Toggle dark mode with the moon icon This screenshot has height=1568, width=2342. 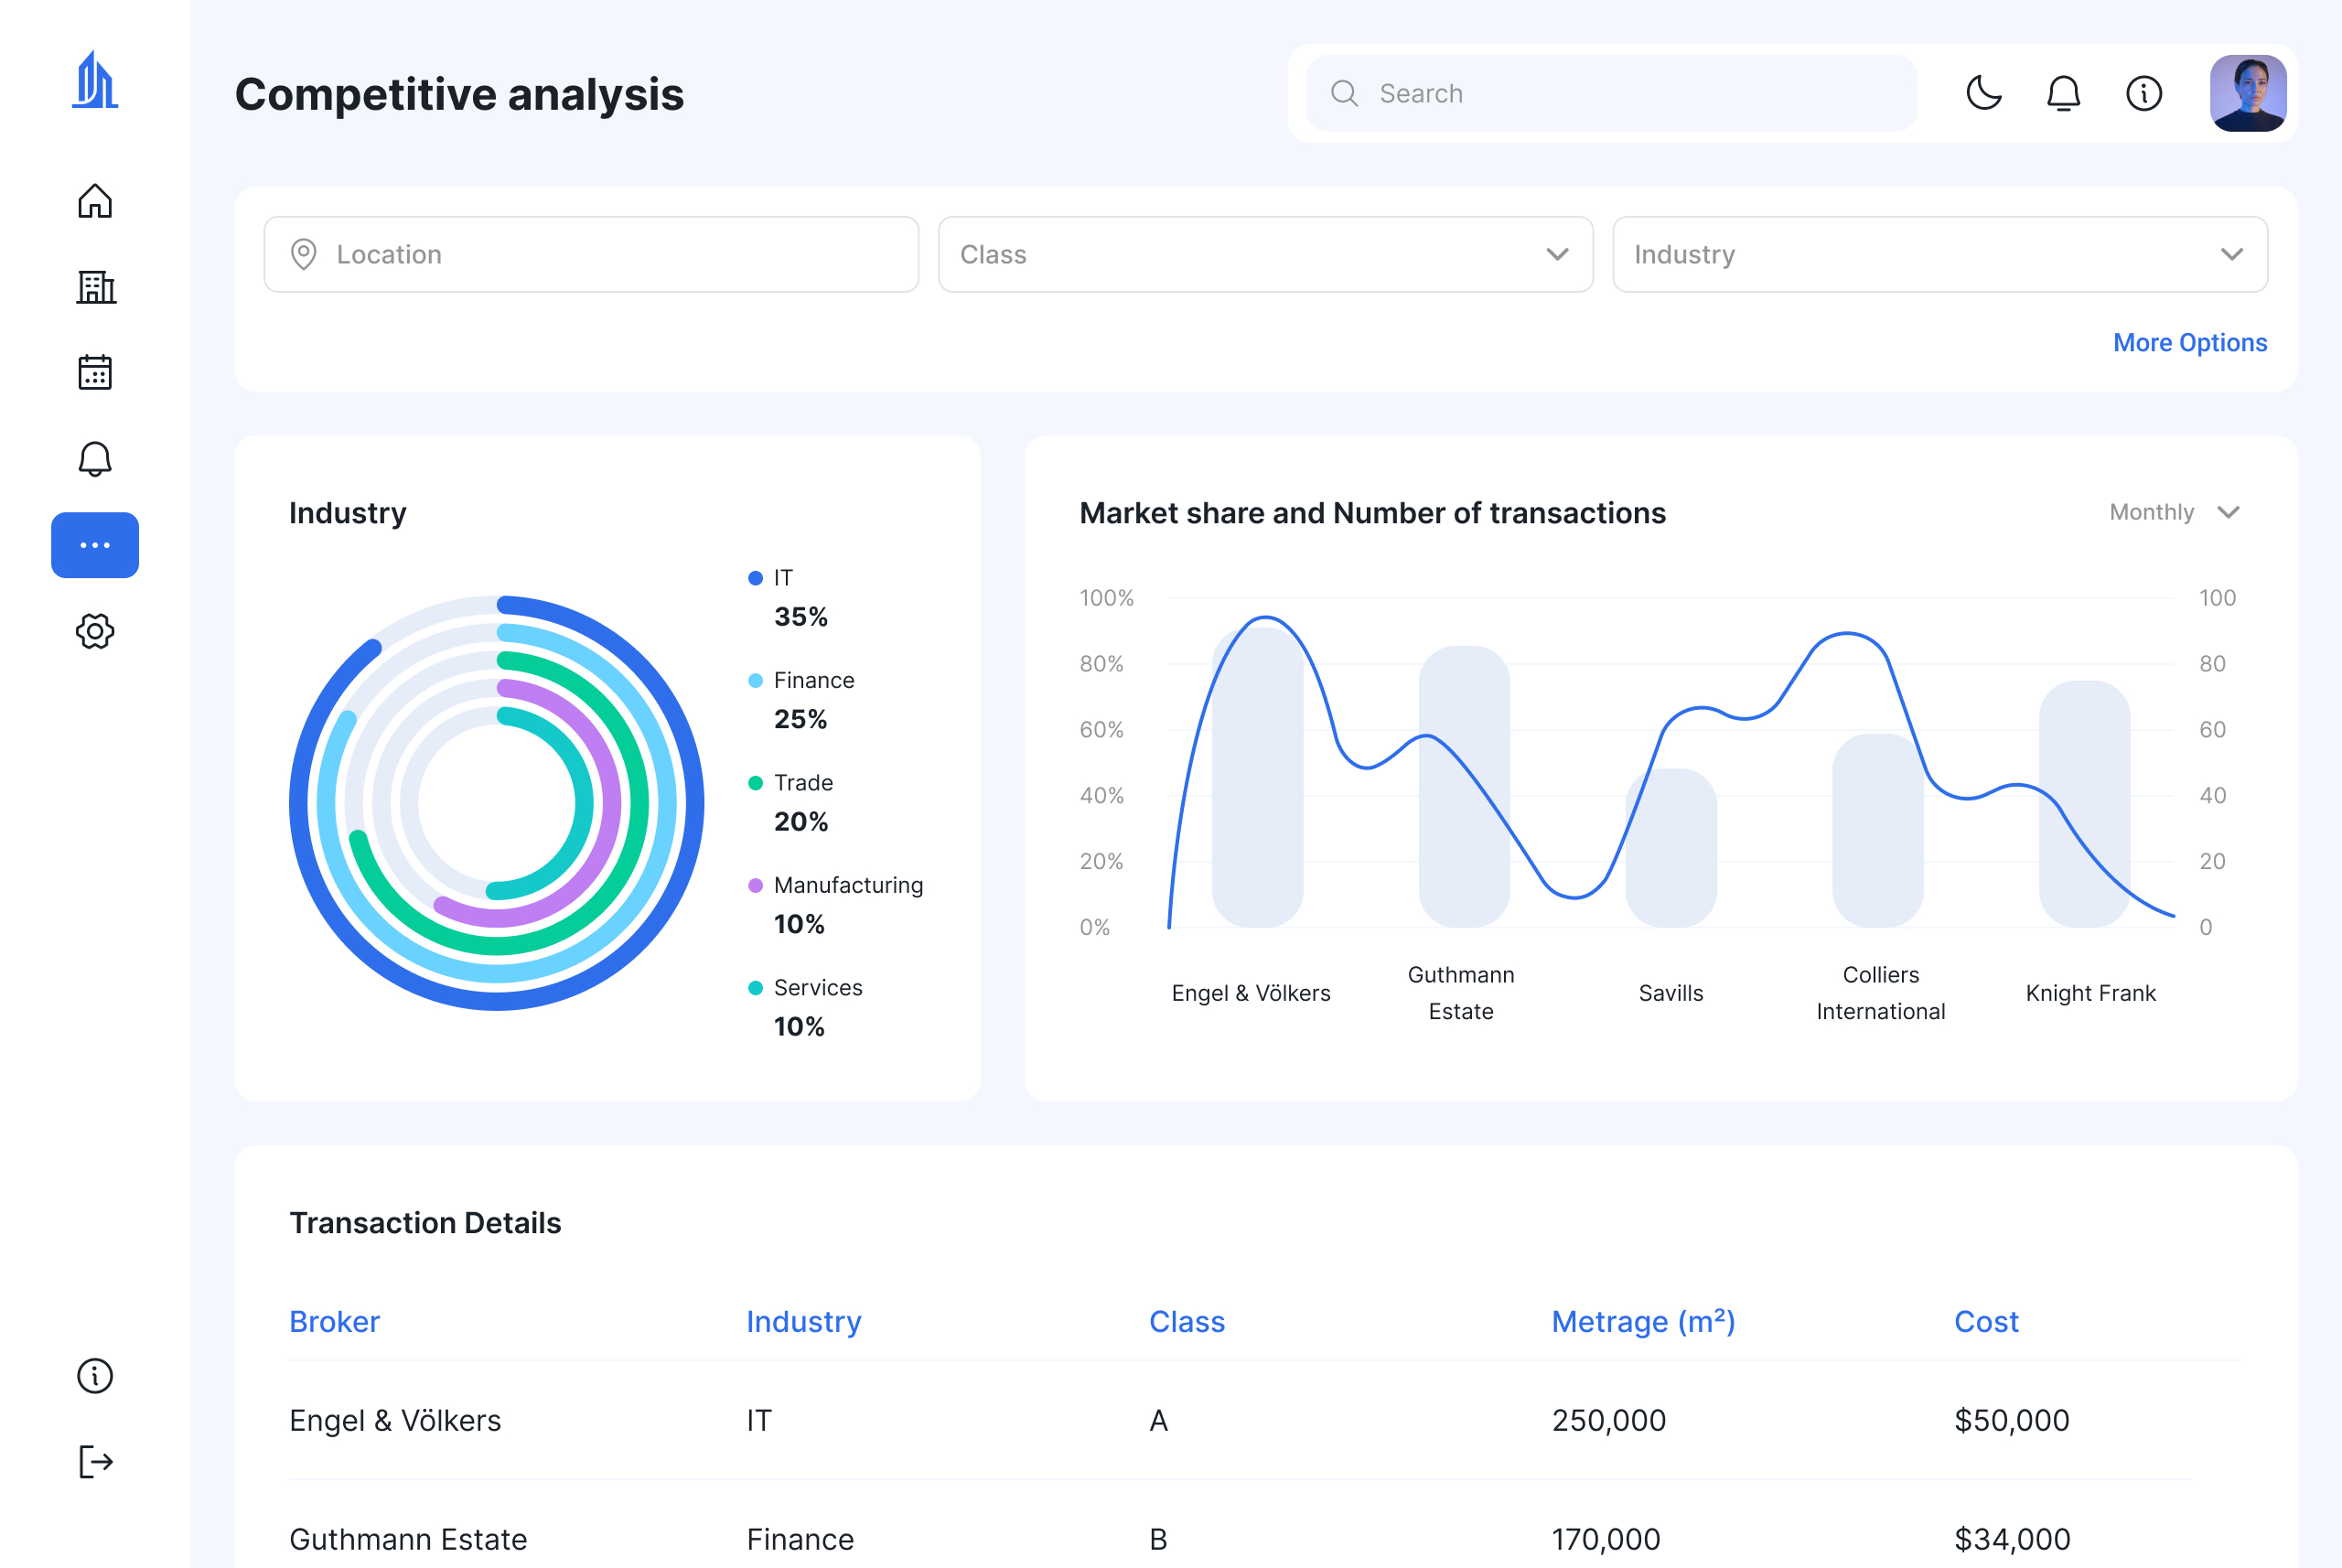point(1983,93)
